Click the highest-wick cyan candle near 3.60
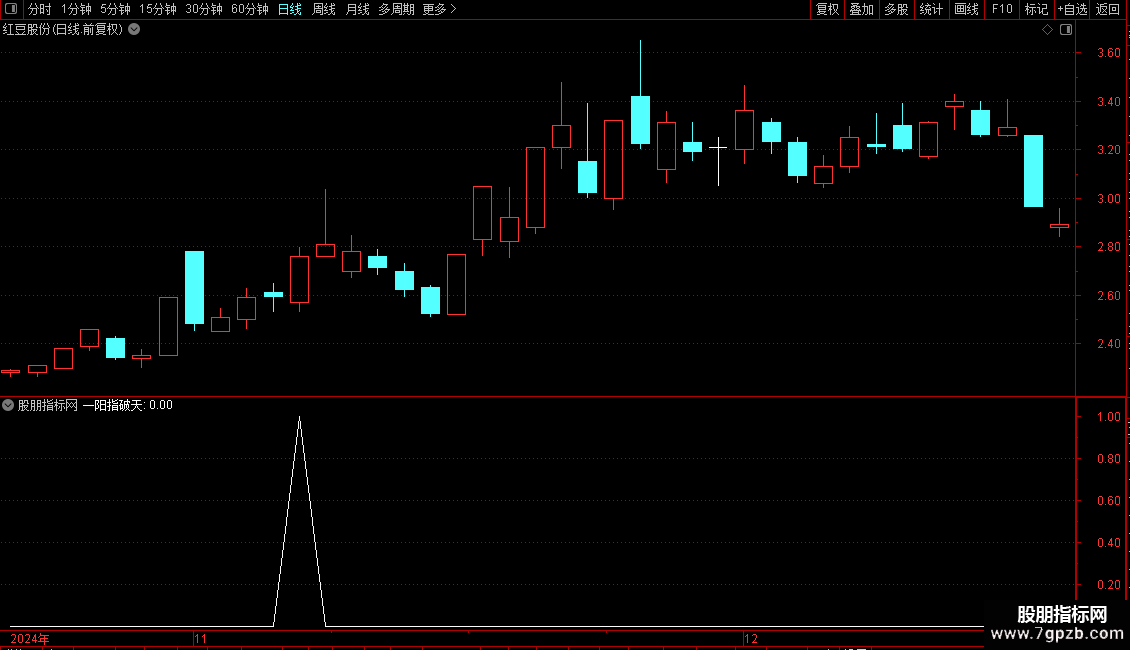The height and width of the screenshot is (650, 1130). point(640,119)
